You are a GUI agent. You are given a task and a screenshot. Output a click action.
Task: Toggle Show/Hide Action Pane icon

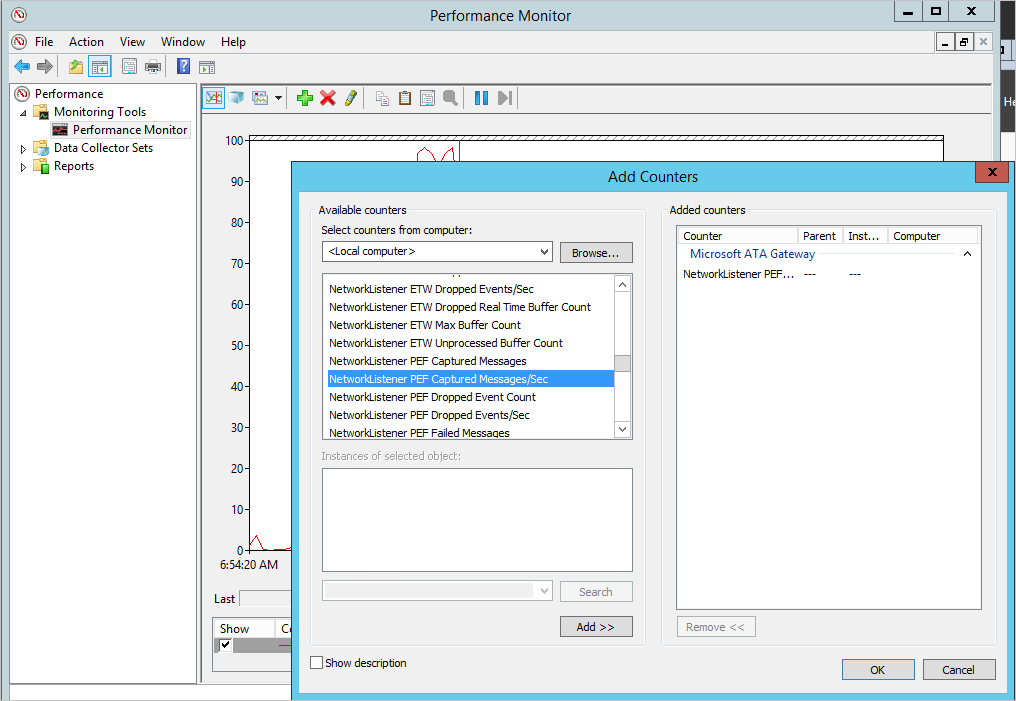[207, 66]
